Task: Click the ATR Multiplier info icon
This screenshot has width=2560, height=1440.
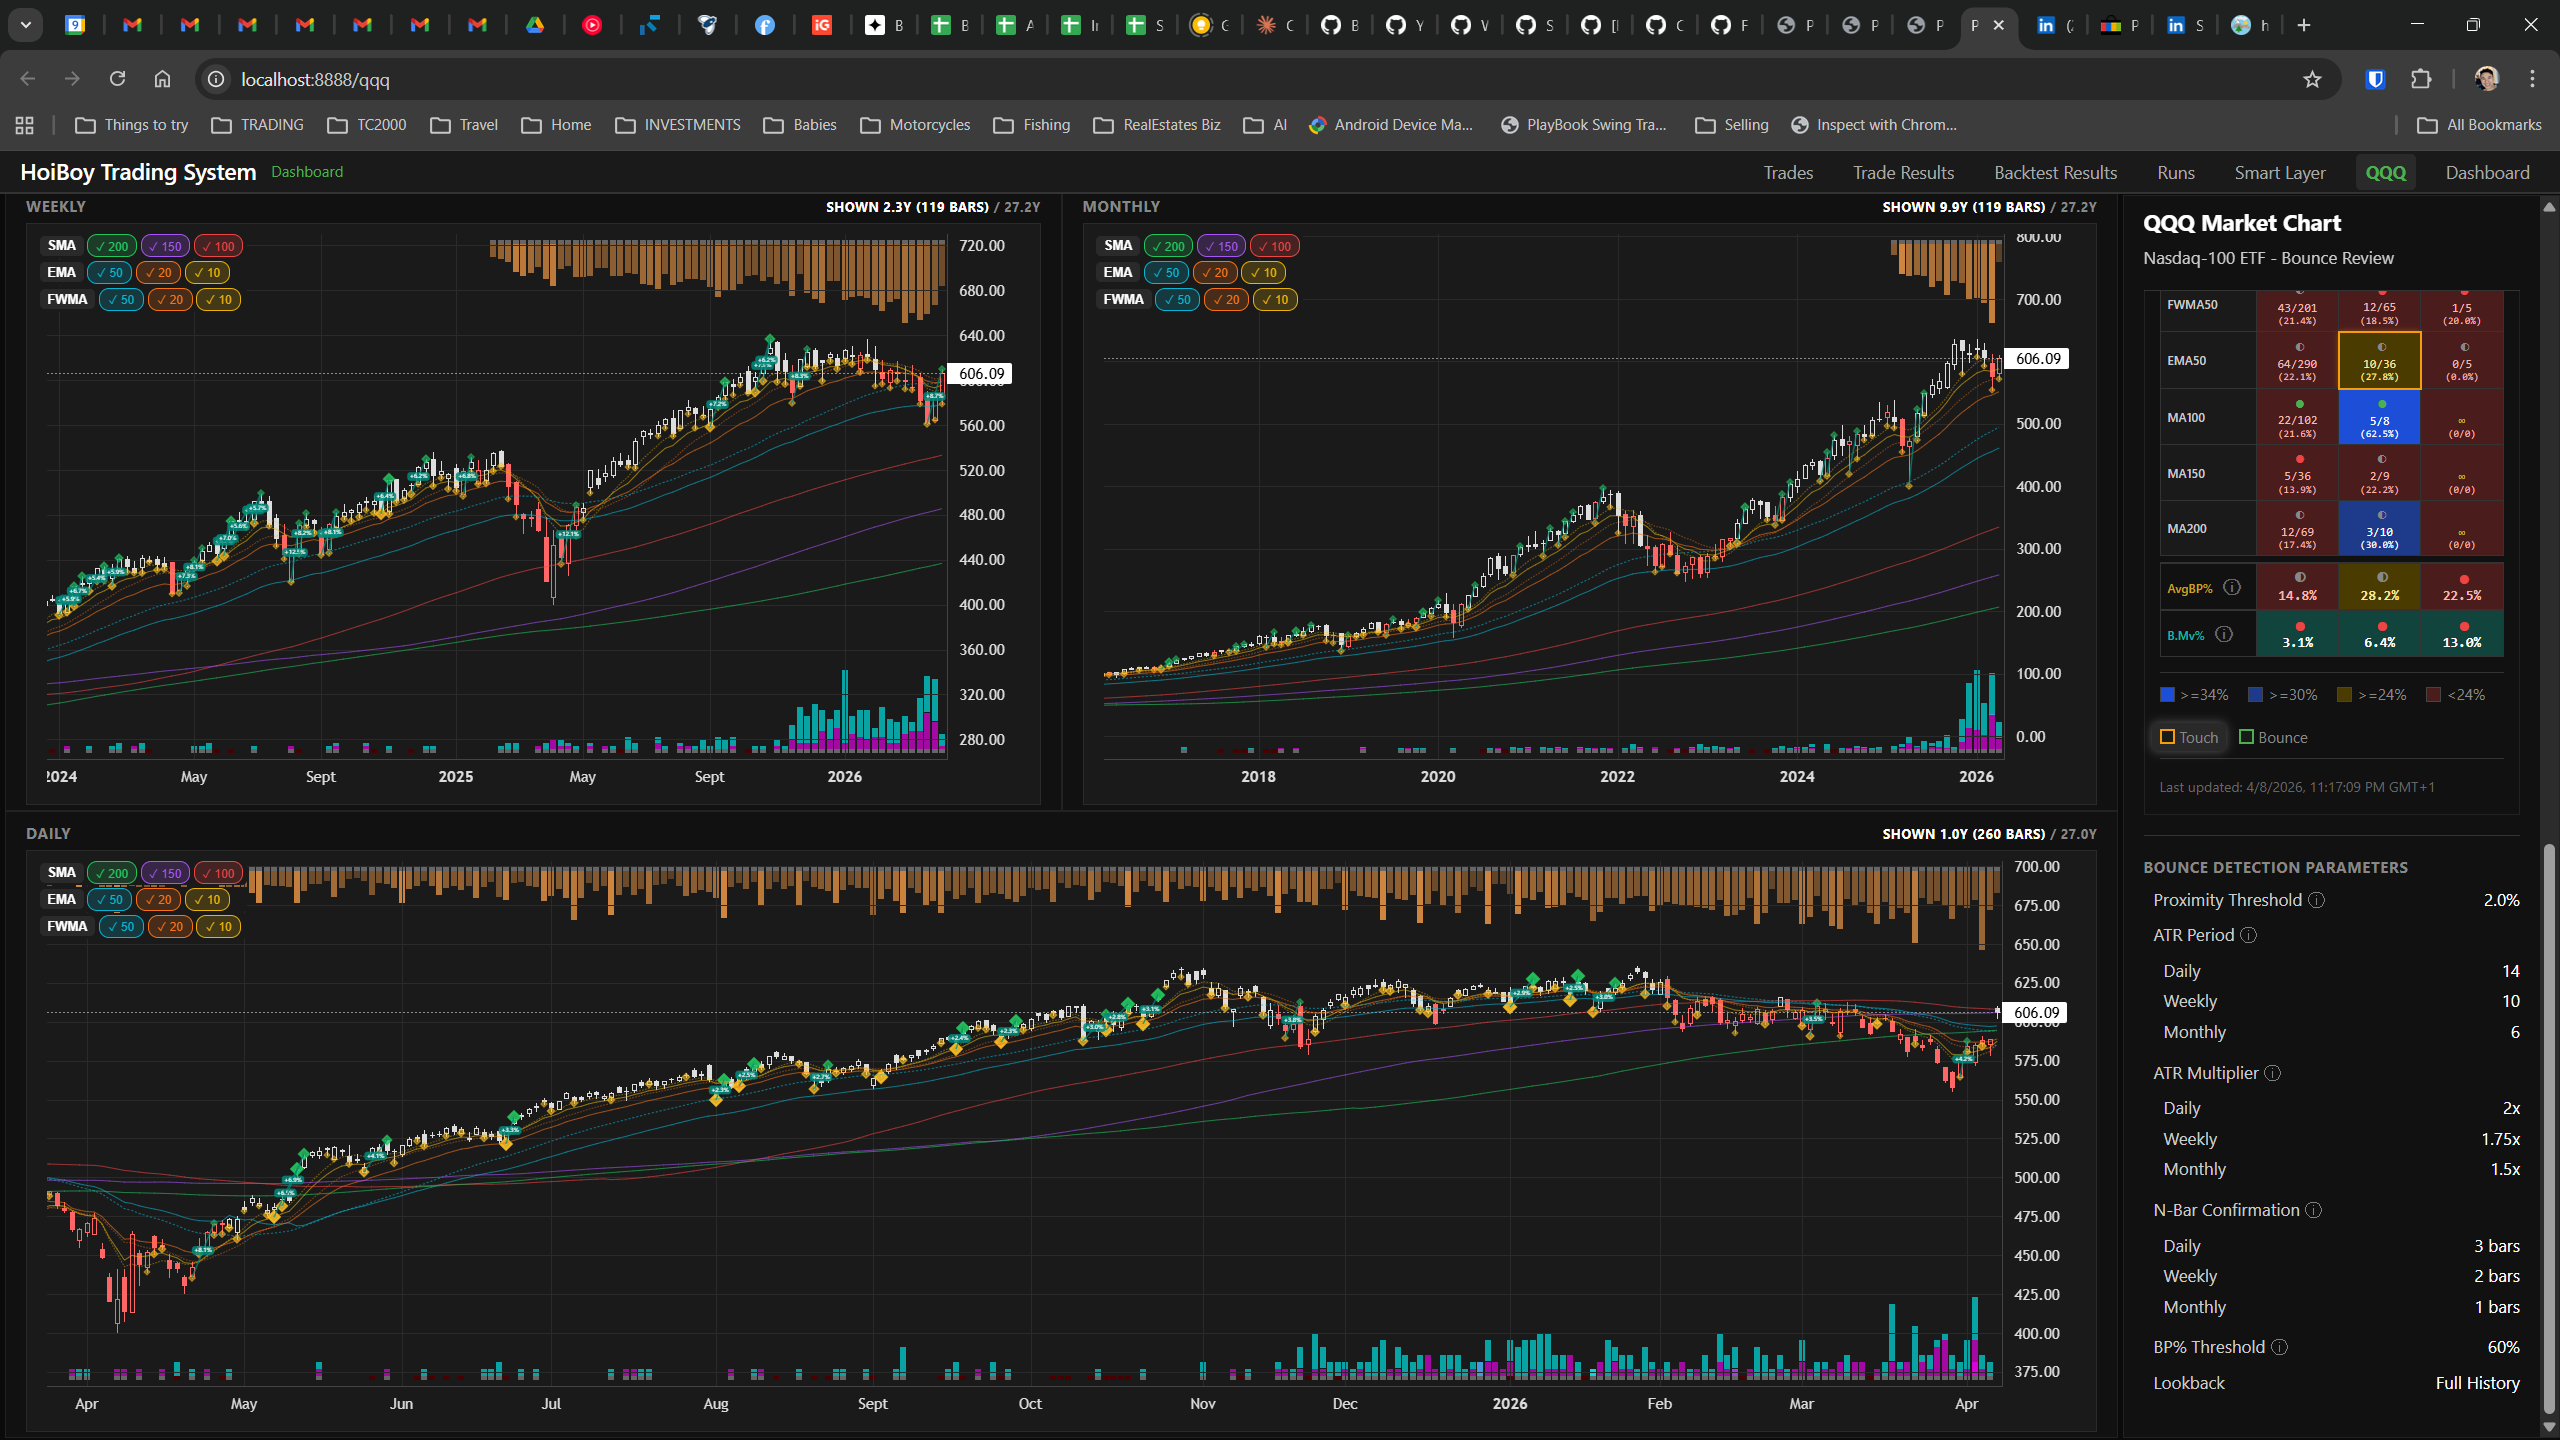Action: coord(2272,1073)
